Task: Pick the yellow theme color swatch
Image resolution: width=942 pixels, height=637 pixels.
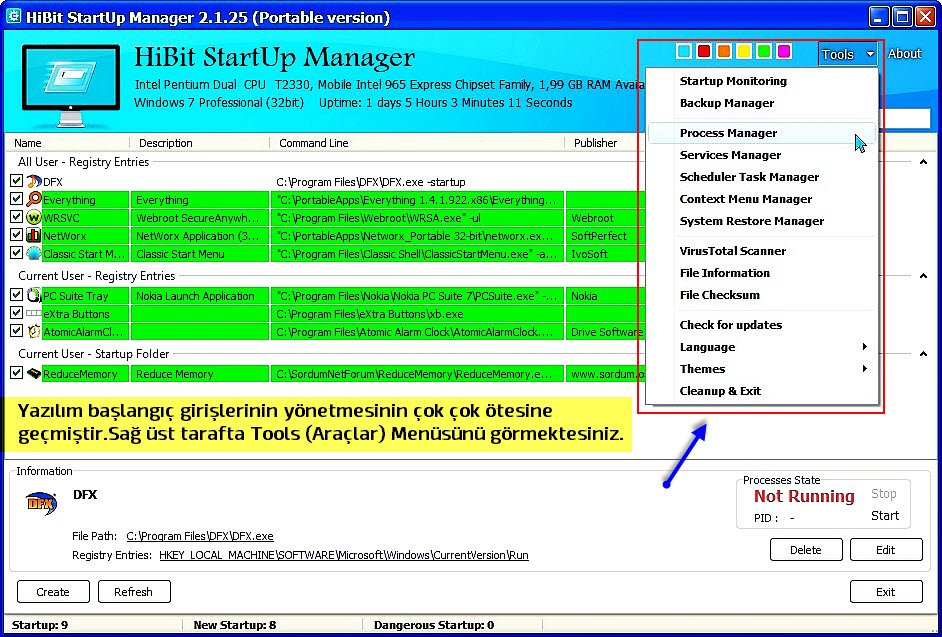Action: point(744,51)
